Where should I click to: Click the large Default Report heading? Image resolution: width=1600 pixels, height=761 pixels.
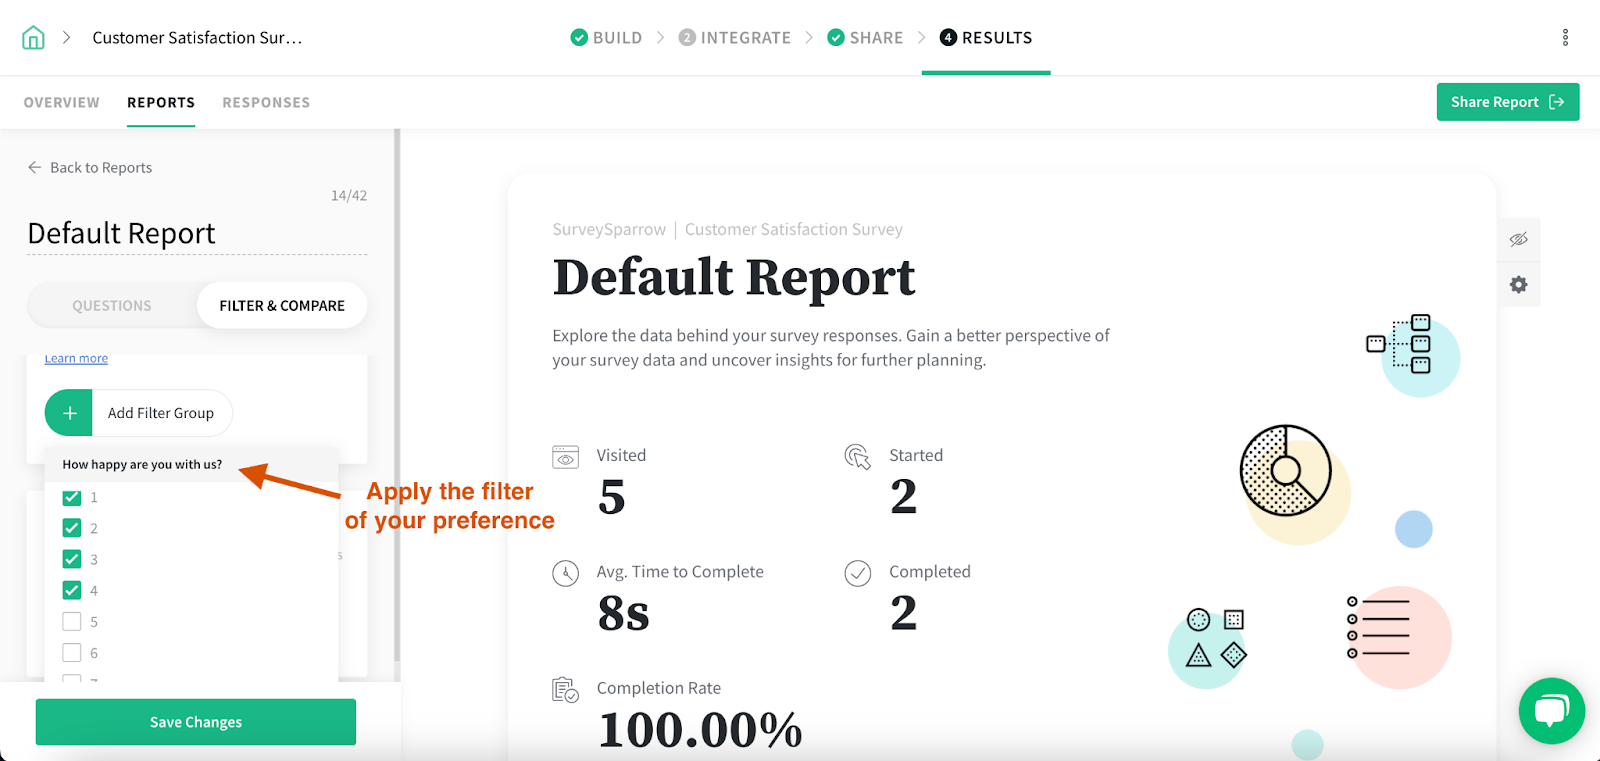[734, 277]
